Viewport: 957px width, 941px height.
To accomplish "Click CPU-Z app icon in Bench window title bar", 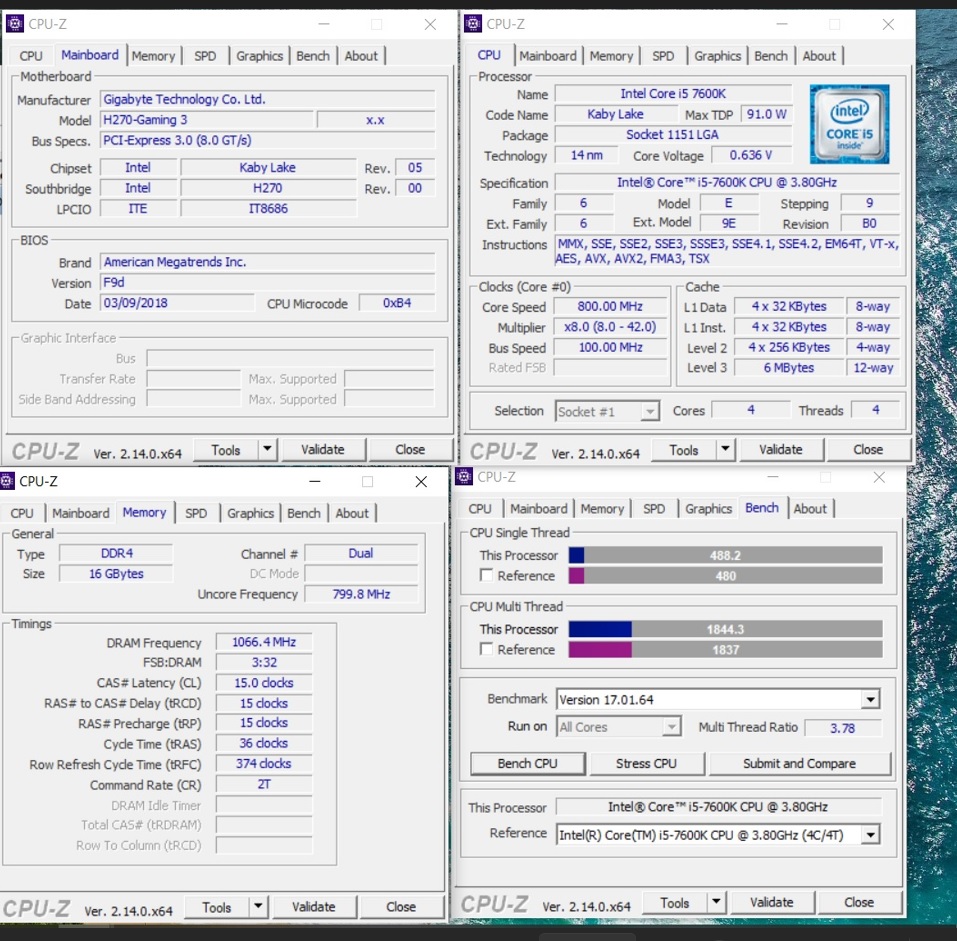I will click(465, 477).
